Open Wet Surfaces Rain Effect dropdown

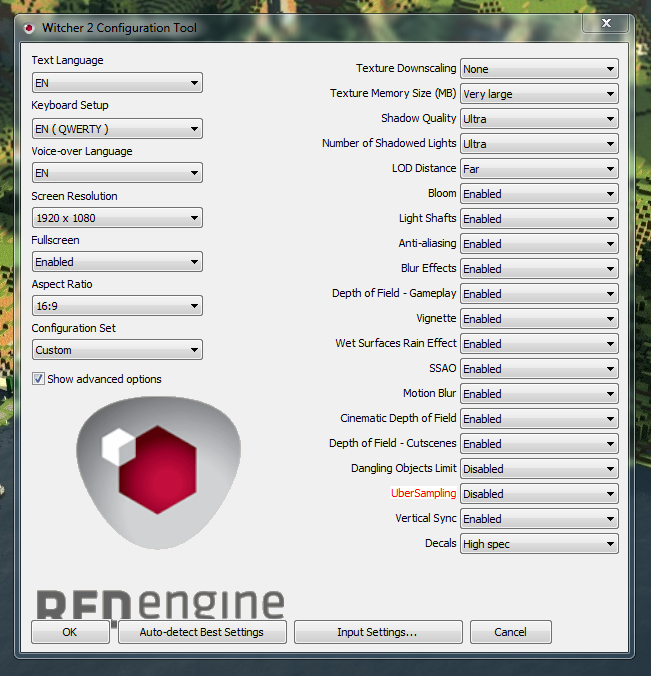539,344
